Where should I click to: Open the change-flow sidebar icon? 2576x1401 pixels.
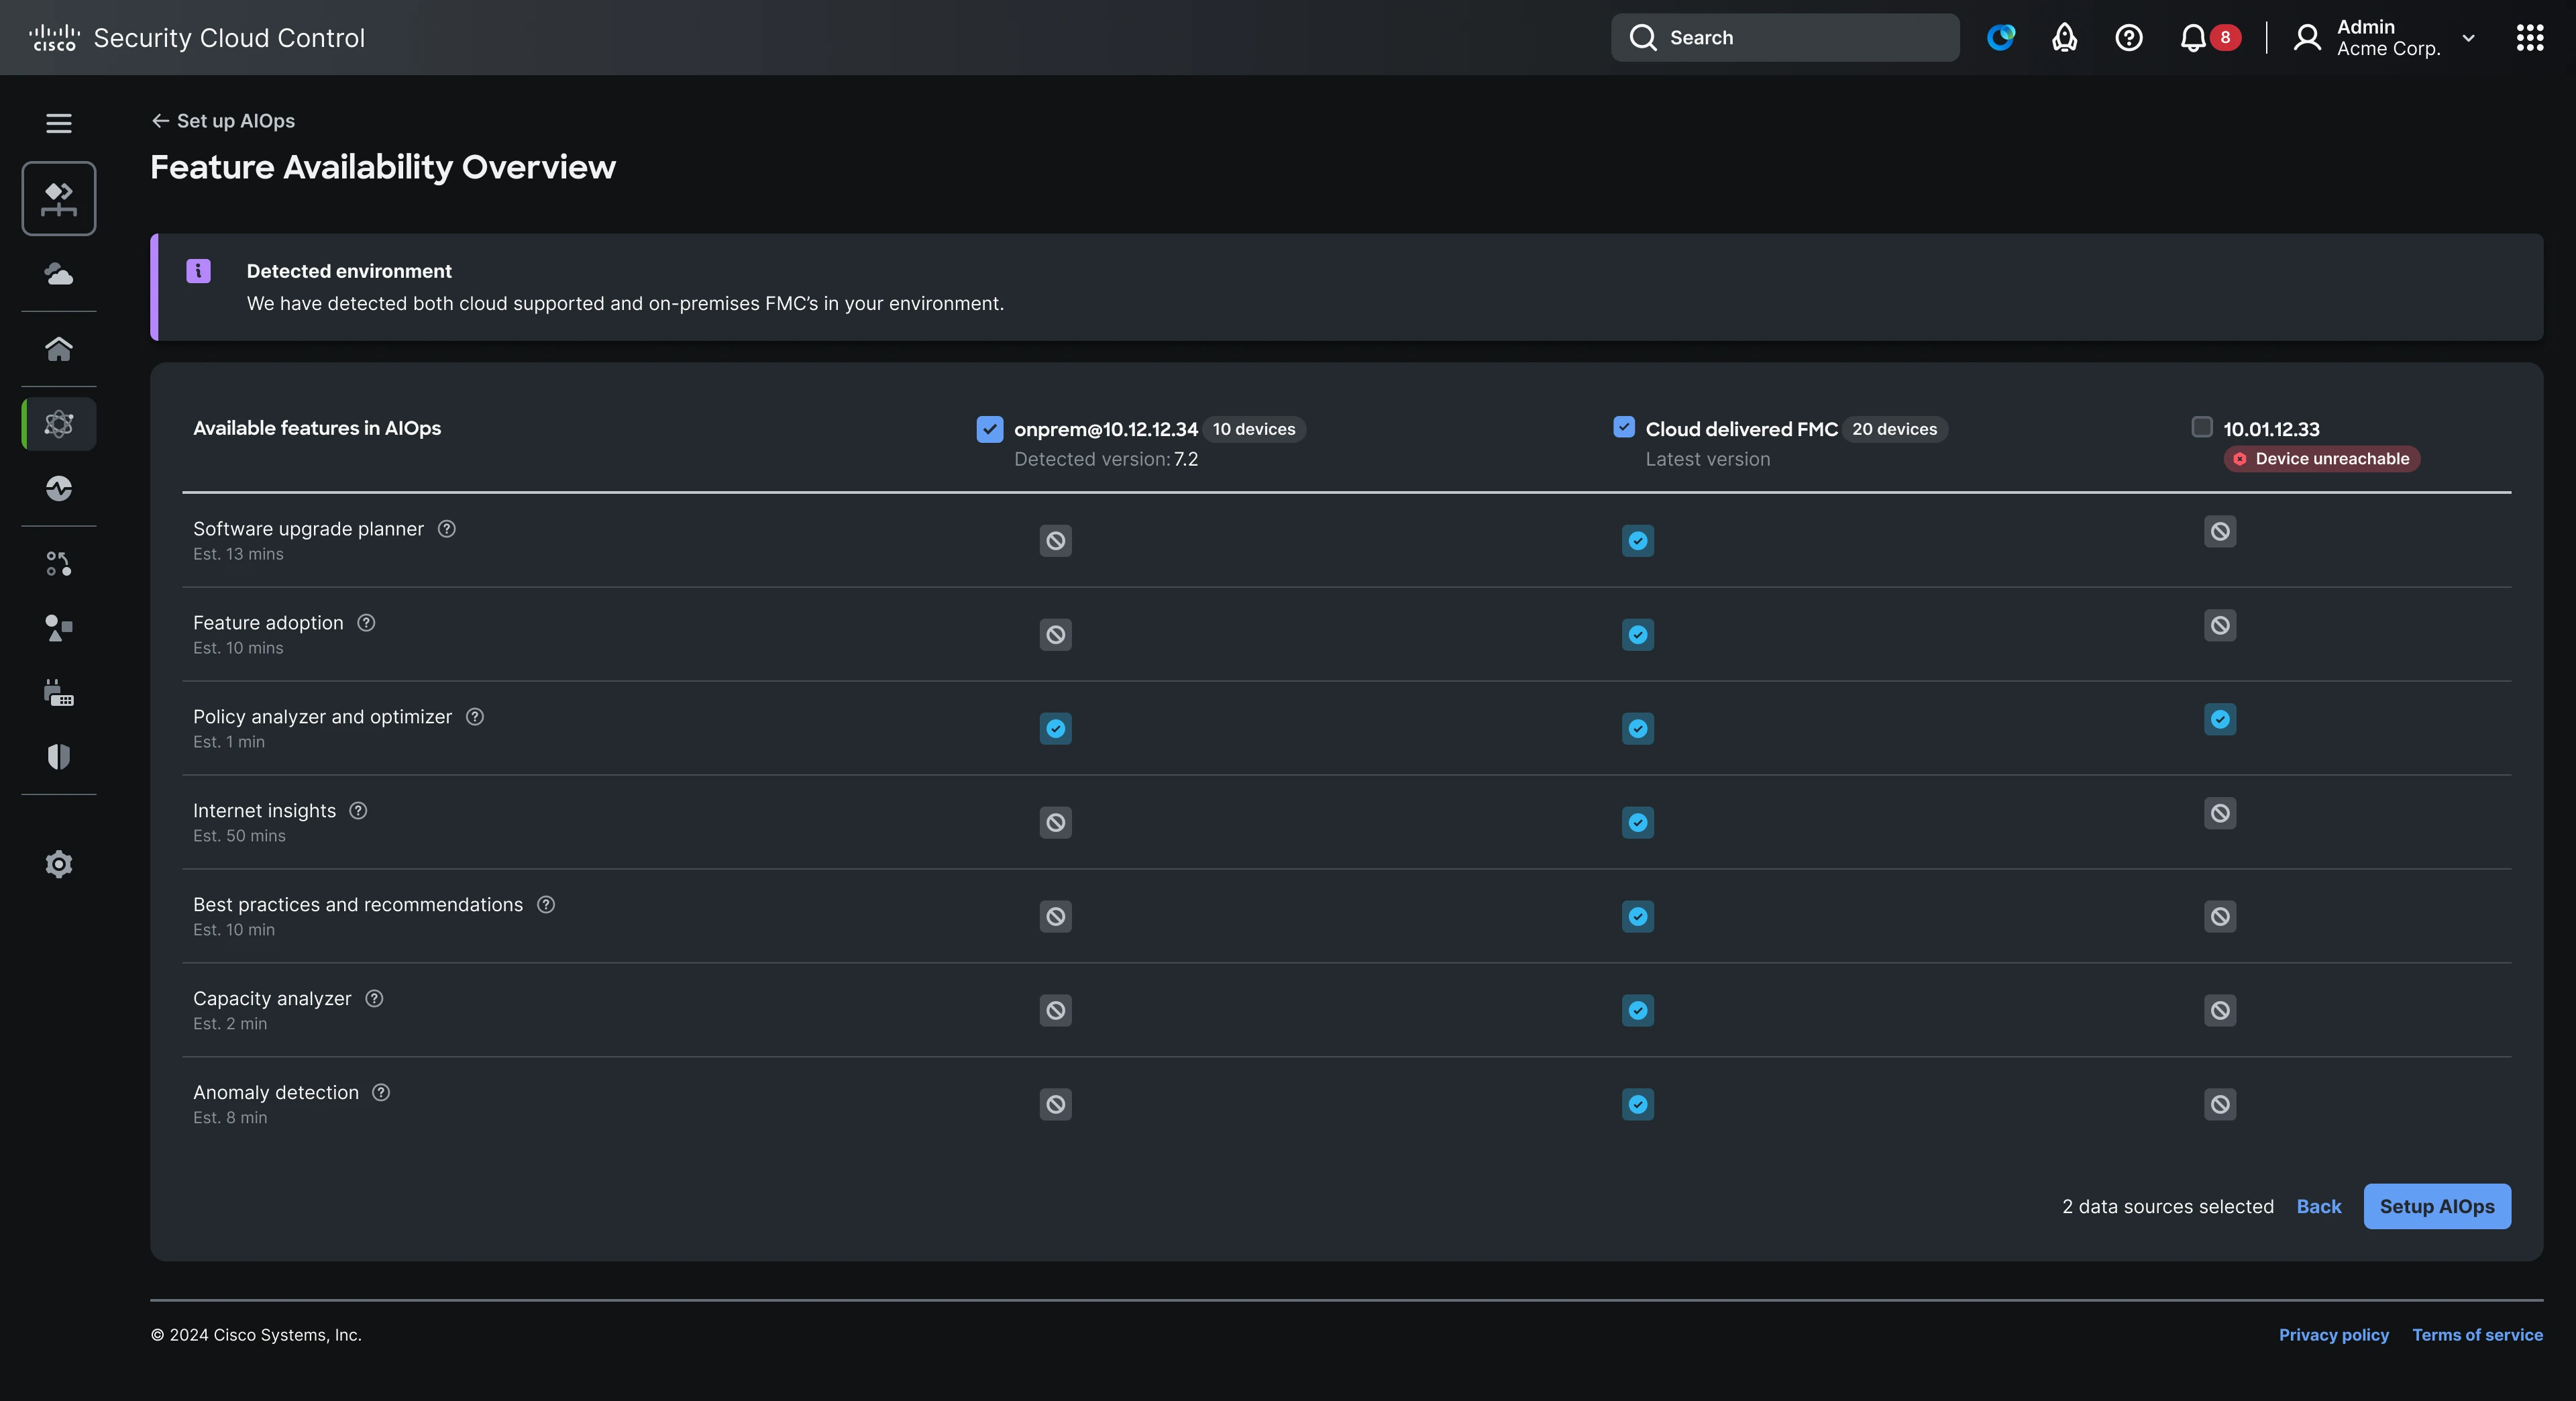click(x=59, y=564)
